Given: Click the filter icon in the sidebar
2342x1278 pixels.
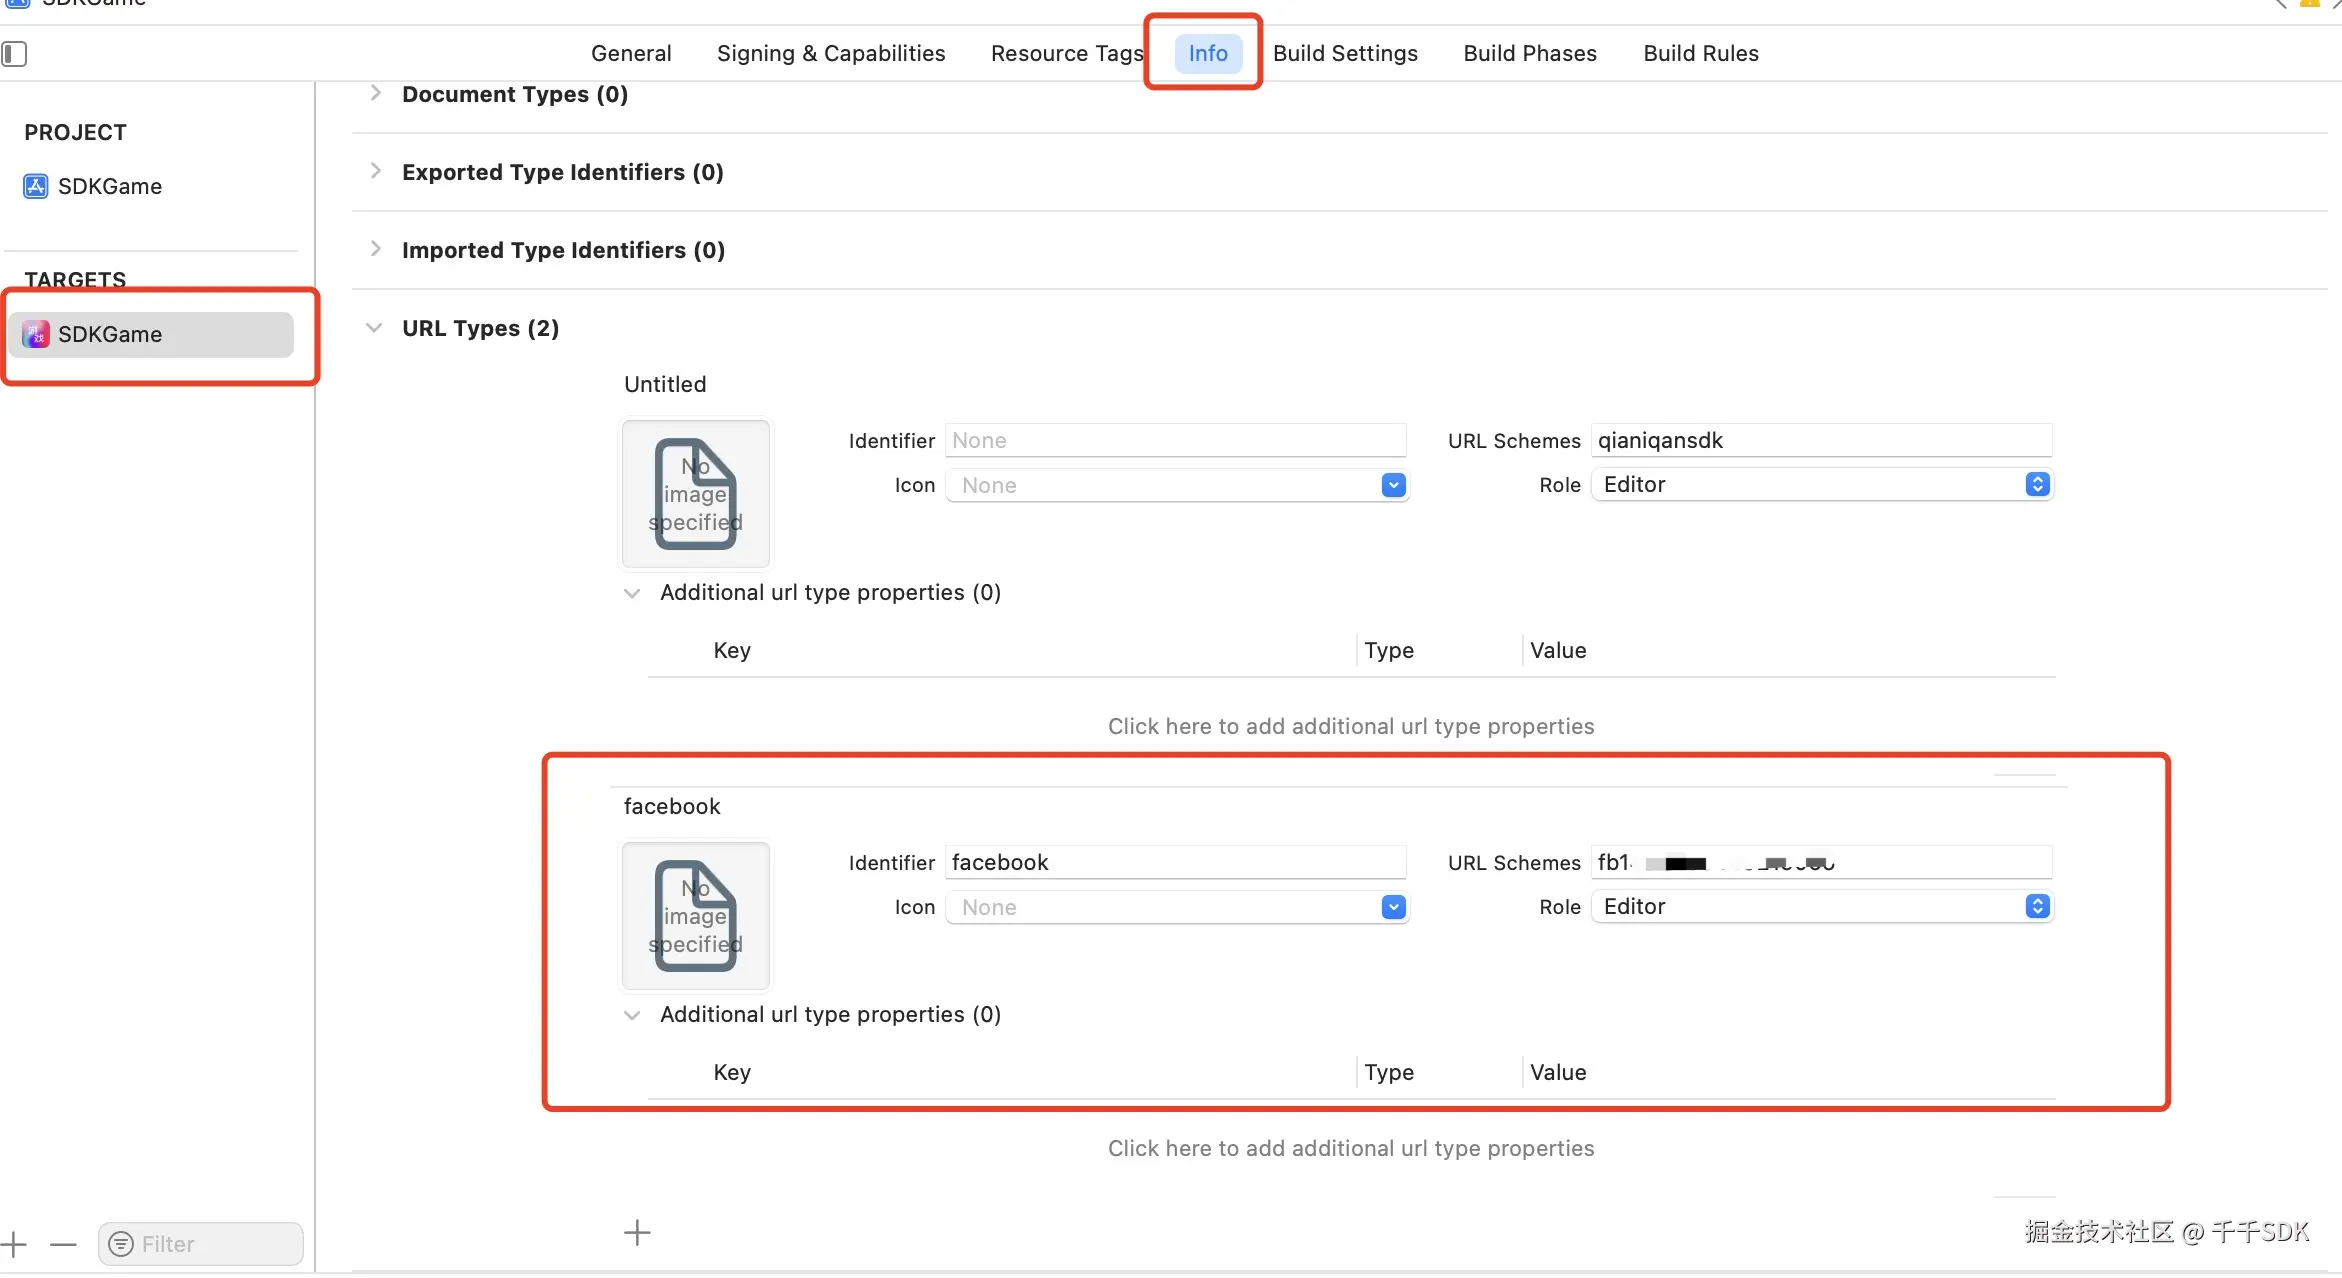Looking at the screenshot, I should point(121,1244).
